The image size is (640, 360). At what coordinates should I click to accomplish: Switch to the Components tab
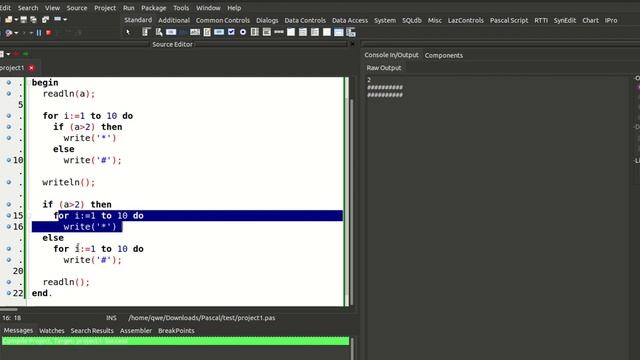click(x=444, y=55)
